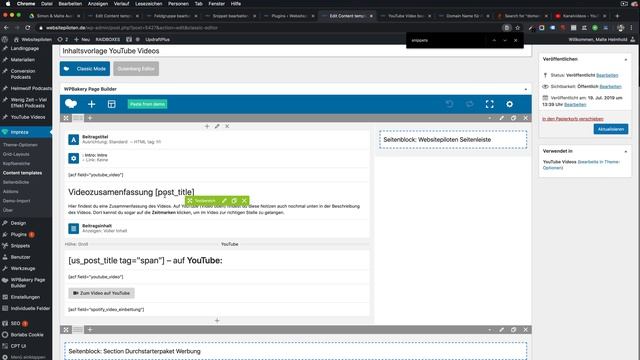Open the Lesezeichen menu in menu bar
This screenshot has width=640, height=360.
coord(149,4)
